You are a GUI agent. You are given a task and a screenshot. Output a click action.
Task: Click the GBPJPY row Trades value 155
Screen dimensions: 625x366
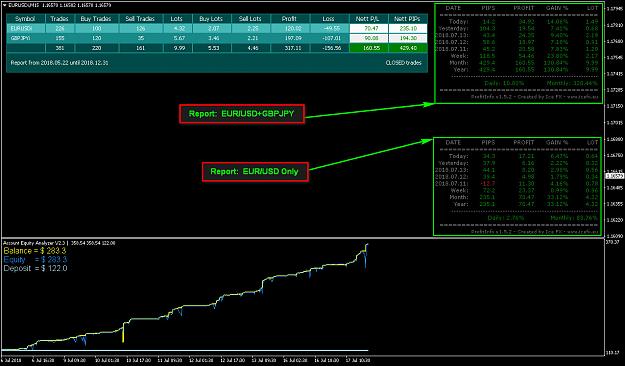[x=59, y=38]
